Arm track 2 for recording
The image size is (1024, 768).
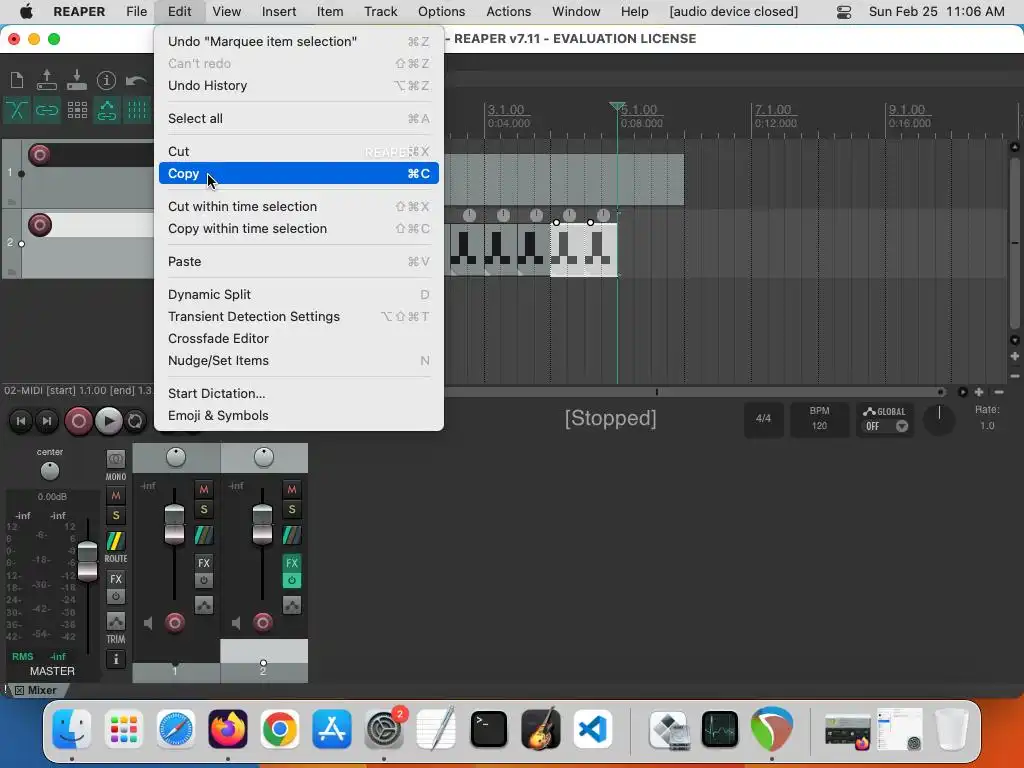(x=39, y=225)
